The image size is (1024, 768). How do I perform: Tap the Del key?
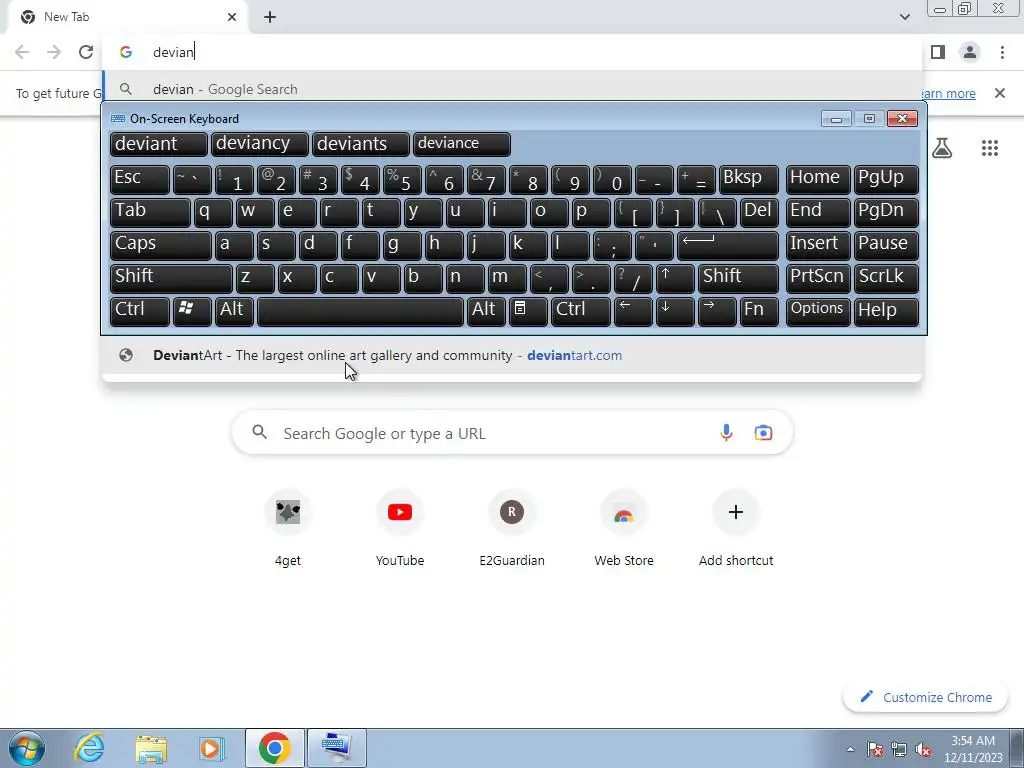(760, 212)
